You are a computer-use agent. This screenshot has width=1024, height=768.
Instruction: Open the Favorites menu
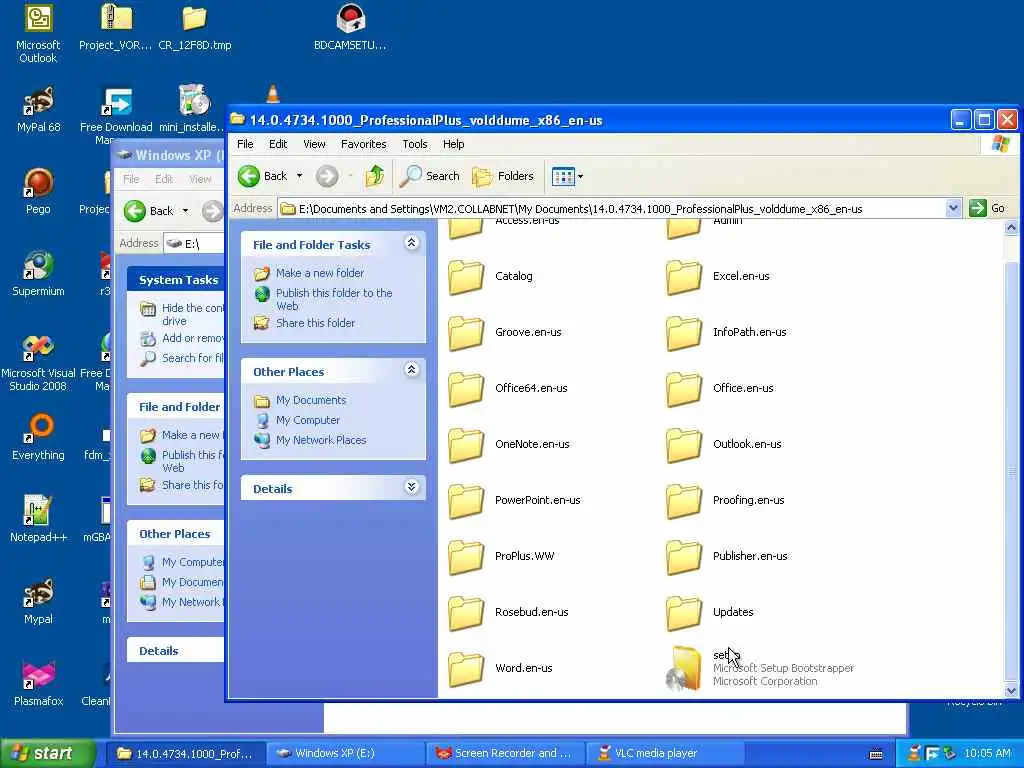click(x=363, y=144)
